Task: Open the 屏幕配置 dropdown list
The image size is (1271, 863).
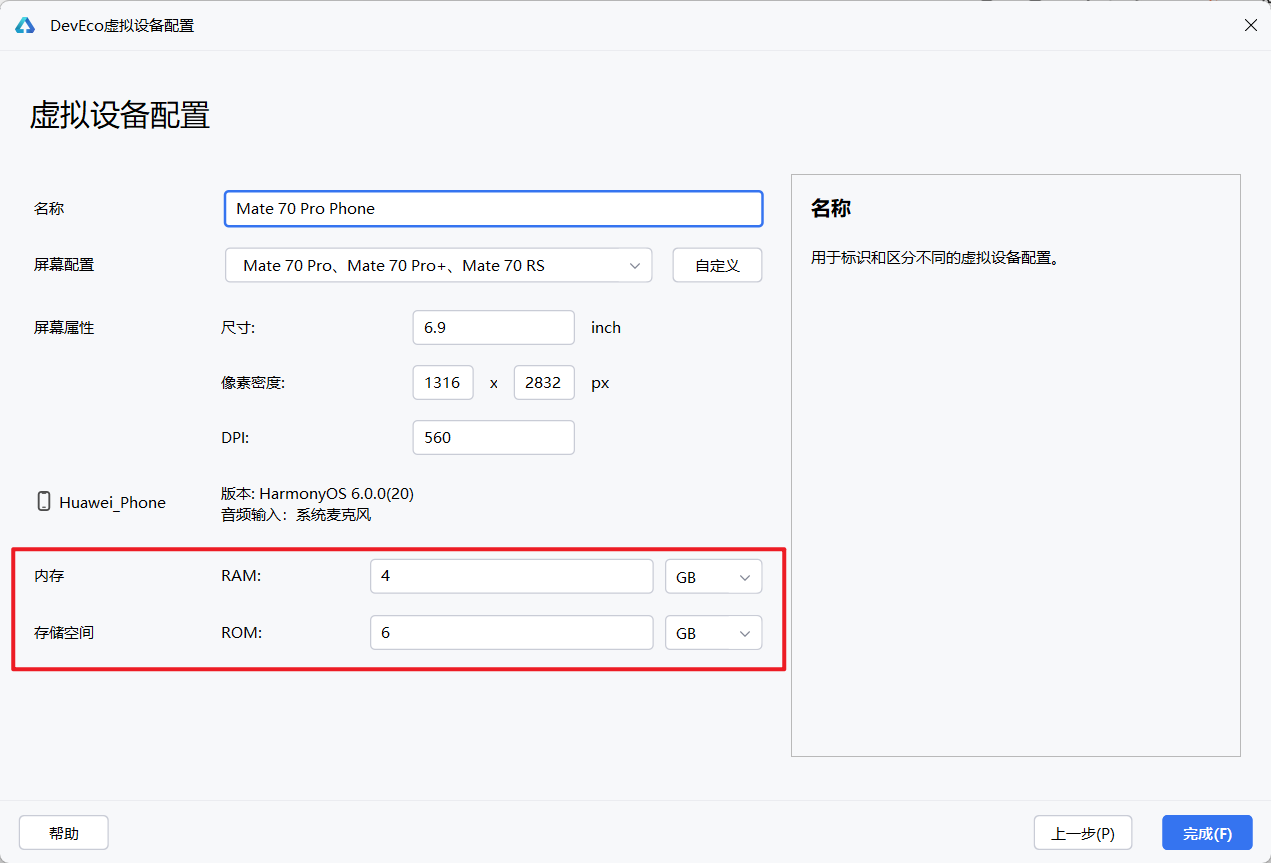Action: (x=438, y=266)
